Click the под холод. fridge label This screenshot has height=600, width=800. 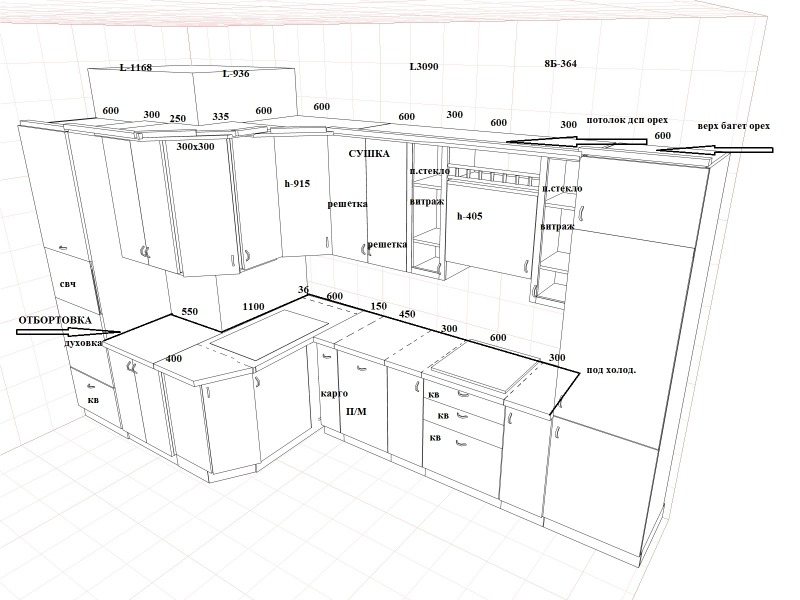tap(611, 370)
